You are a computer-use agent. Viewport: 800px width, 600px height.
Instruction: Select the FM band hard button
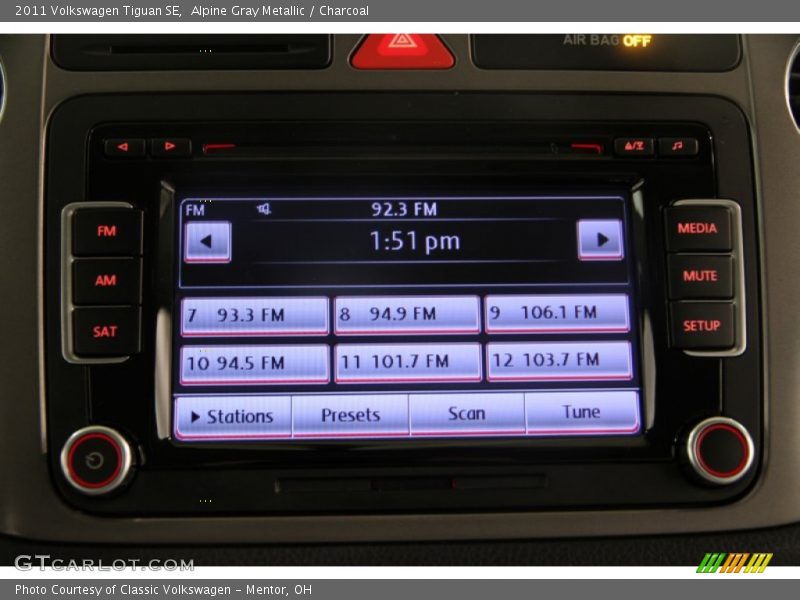tap(107, 232)
